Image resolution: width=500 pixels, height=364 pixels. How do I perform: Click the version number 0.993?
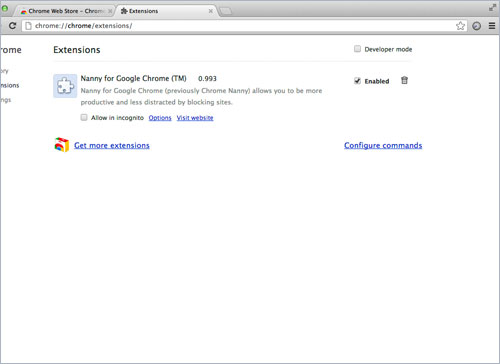207,79
